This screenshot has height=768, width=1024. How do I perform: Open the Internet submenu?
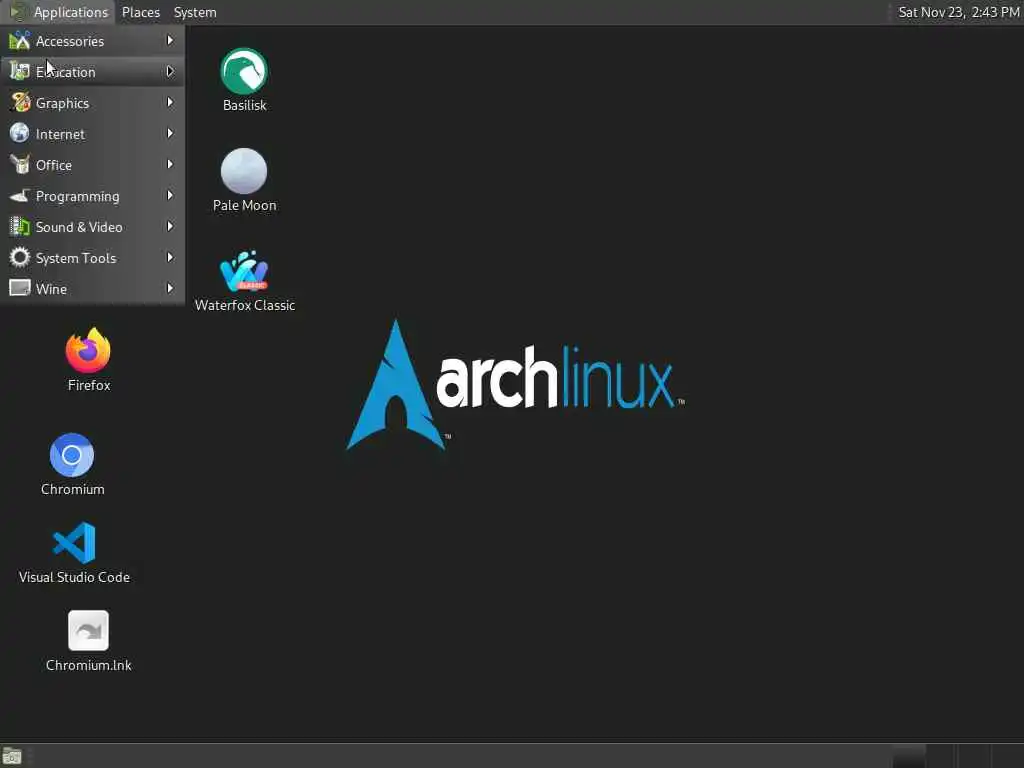point(92,133)
